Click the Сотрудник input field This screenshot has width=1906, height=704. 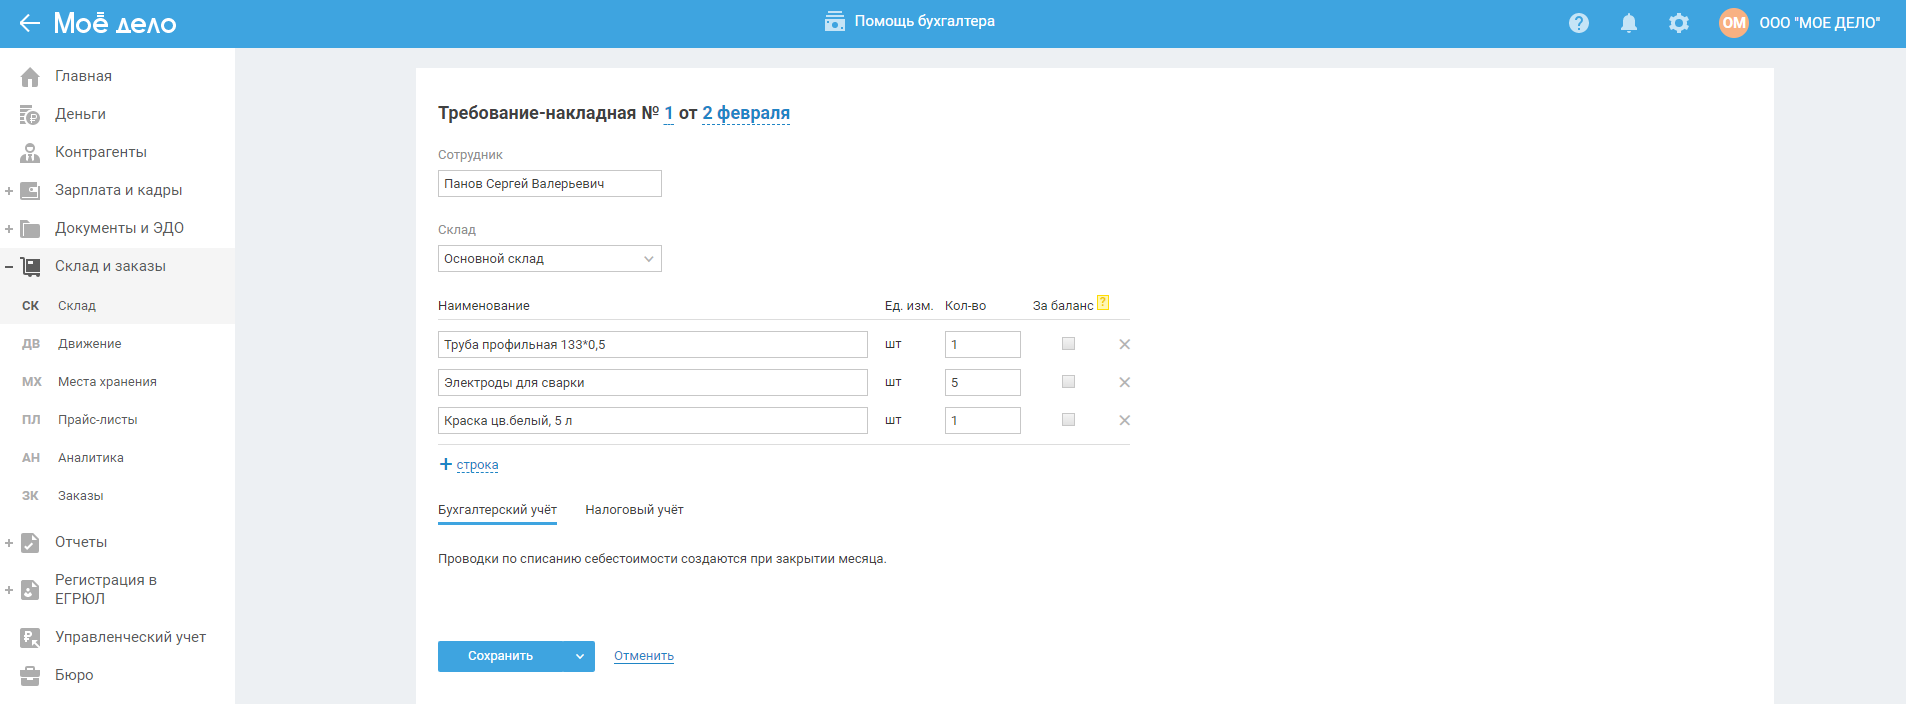tap(549, 184)
